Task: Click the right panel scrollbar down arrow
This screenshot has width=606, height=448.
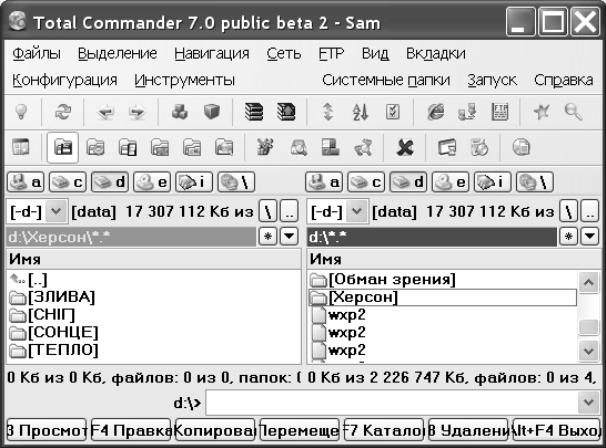Action: (x=588, y=351)
